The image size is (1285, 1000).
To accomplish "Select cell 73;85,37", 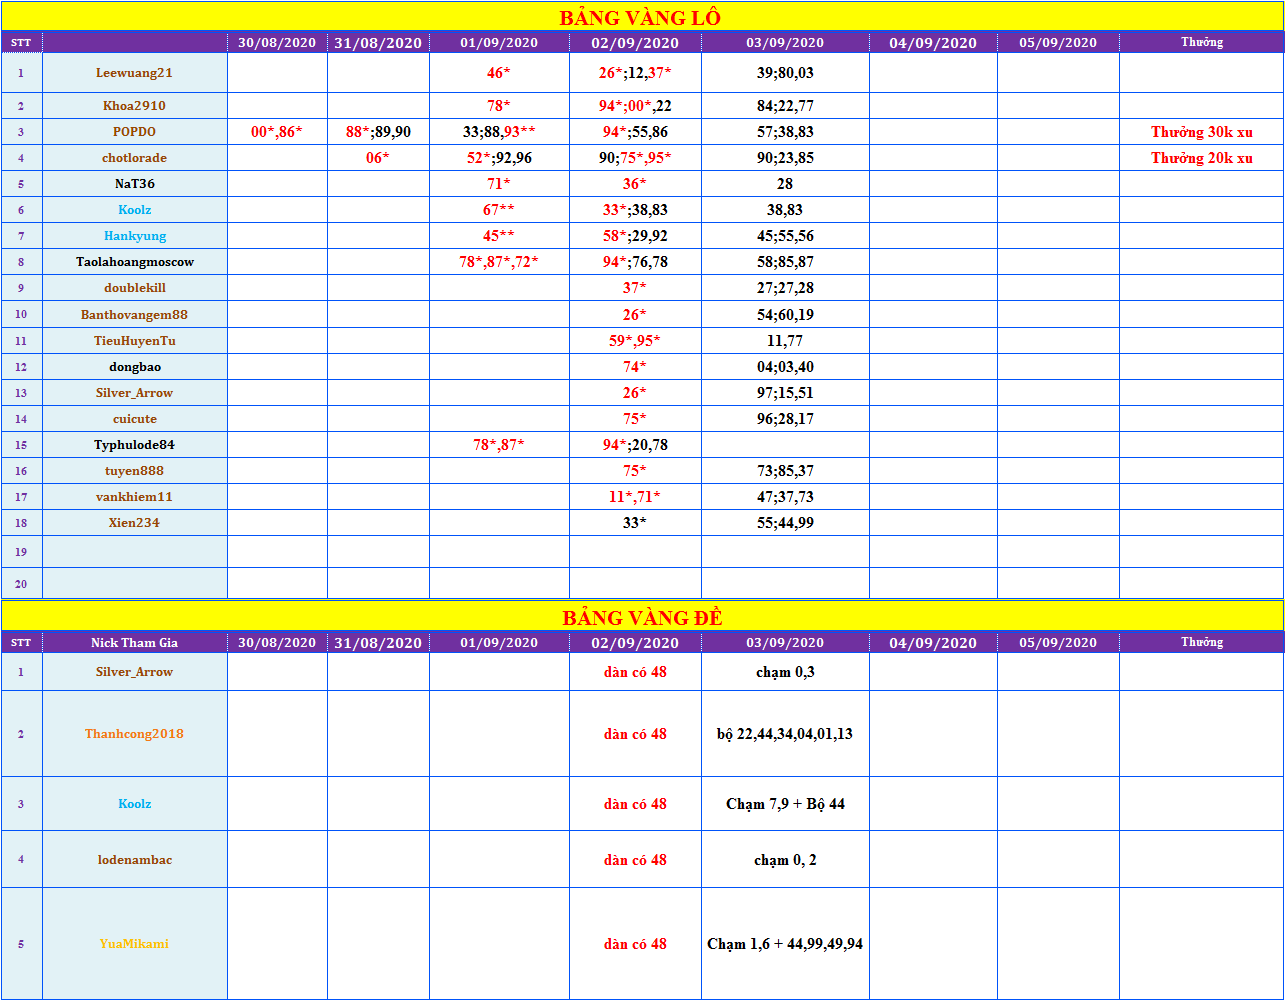I will [x=785, y=471].
